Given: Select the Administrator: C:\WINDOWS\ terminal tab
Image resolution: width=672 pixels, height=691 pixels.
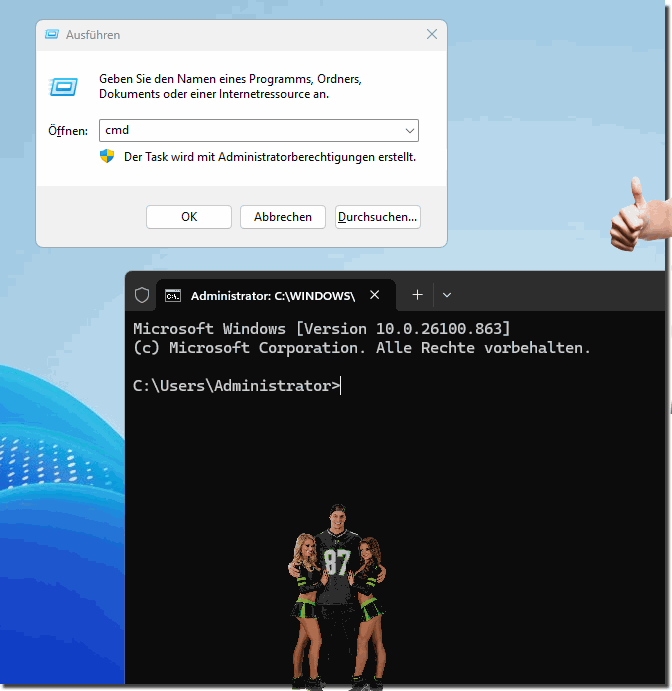Looking at the screenshot, I should [276, 295].
